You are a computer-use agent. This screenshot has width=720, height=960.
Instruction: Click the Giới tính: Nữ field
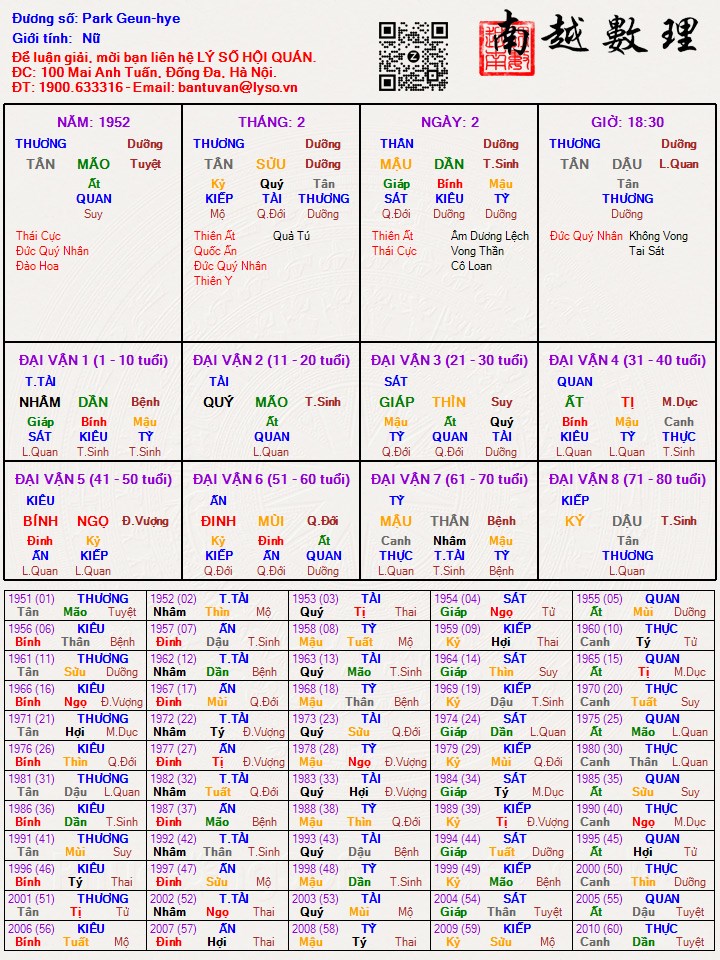pos(56,38)
